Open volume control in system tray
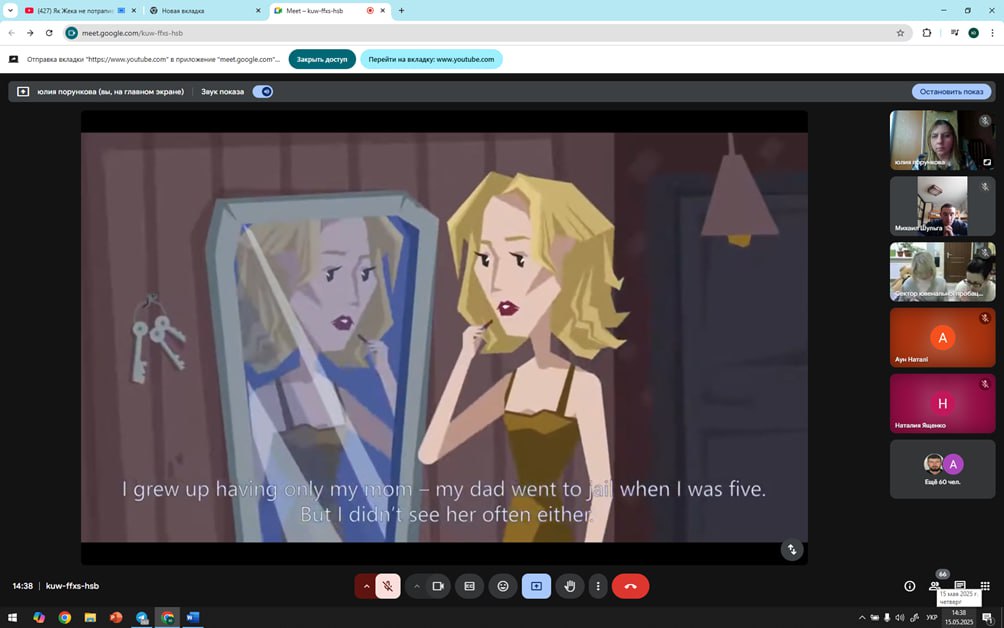1004x628 pixels. coord(900,617)
